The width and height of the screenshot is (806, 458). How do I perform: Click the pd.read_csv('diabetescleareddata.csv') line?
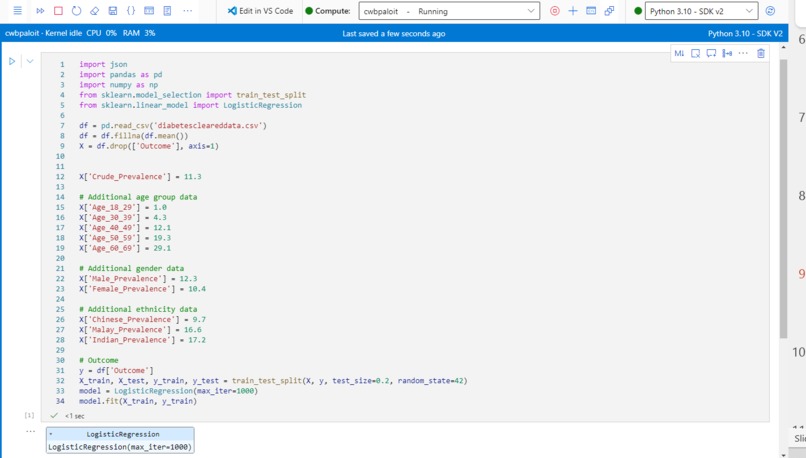[x=173, y=125]
